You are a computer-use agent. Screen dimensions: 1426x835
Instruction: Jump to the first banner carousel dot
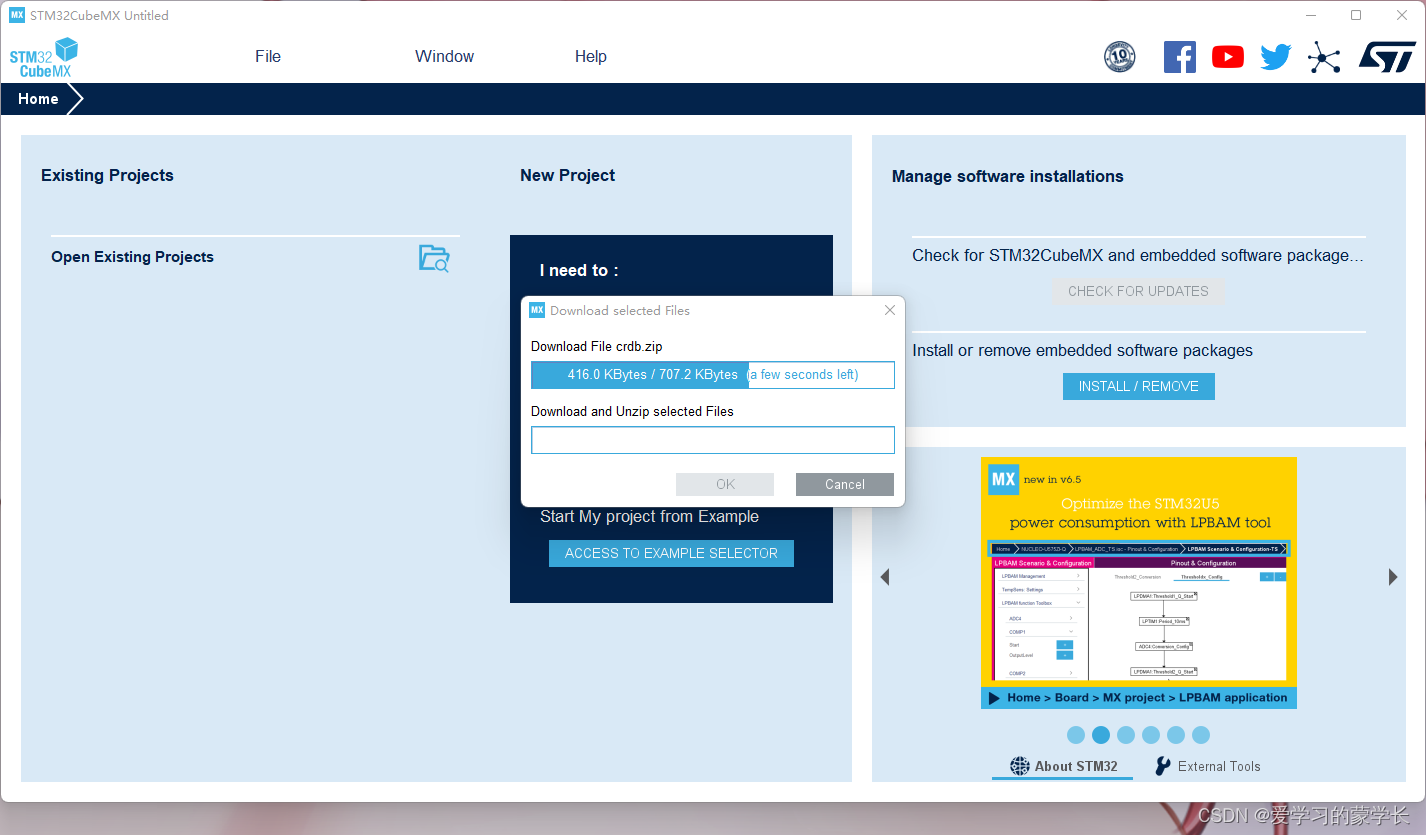[x=1076, y=735]
